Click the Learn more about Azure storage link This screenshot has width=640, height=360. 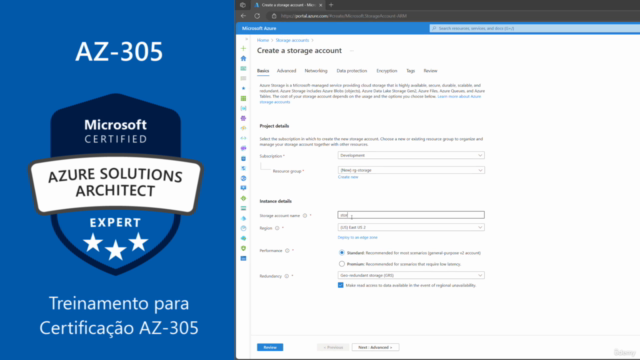459,97
